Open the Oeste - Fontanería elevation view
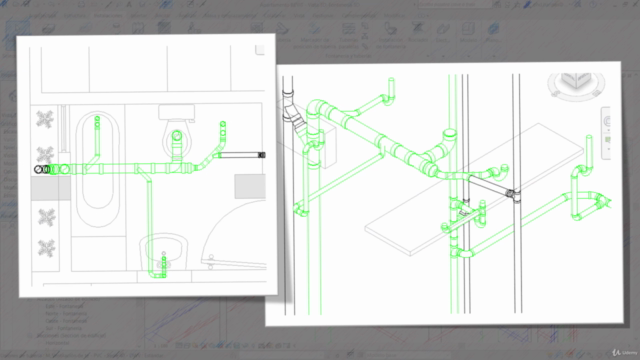The height and width of the screenshot is (360, 640). coord(66,321)
